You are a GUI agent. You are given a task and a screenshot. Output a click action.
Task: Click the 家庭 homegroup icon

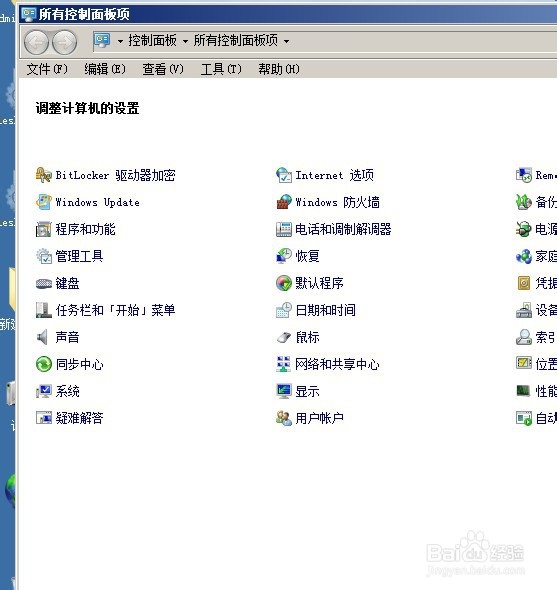[x=524, y=256]
